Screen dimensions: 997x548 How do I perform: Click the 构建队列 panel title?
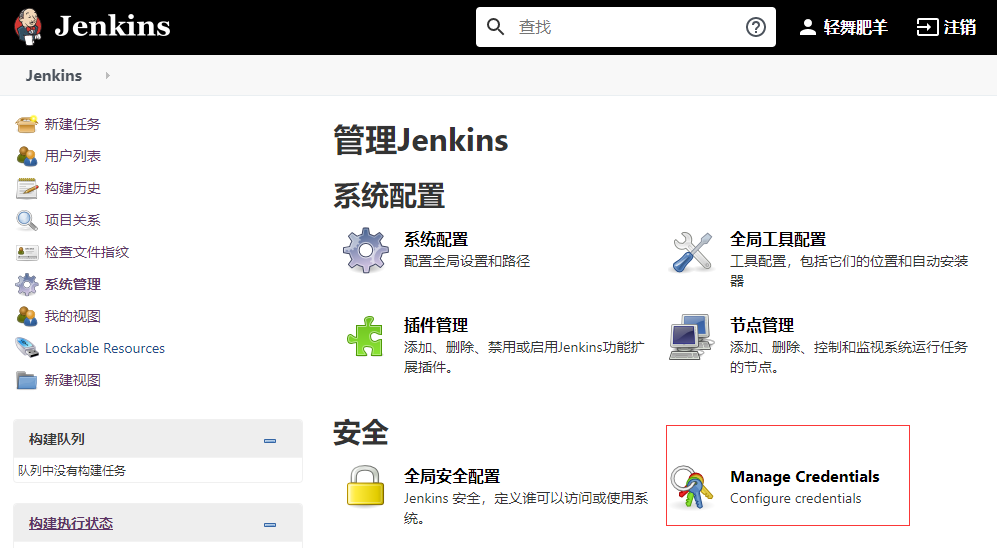(57, 439)
